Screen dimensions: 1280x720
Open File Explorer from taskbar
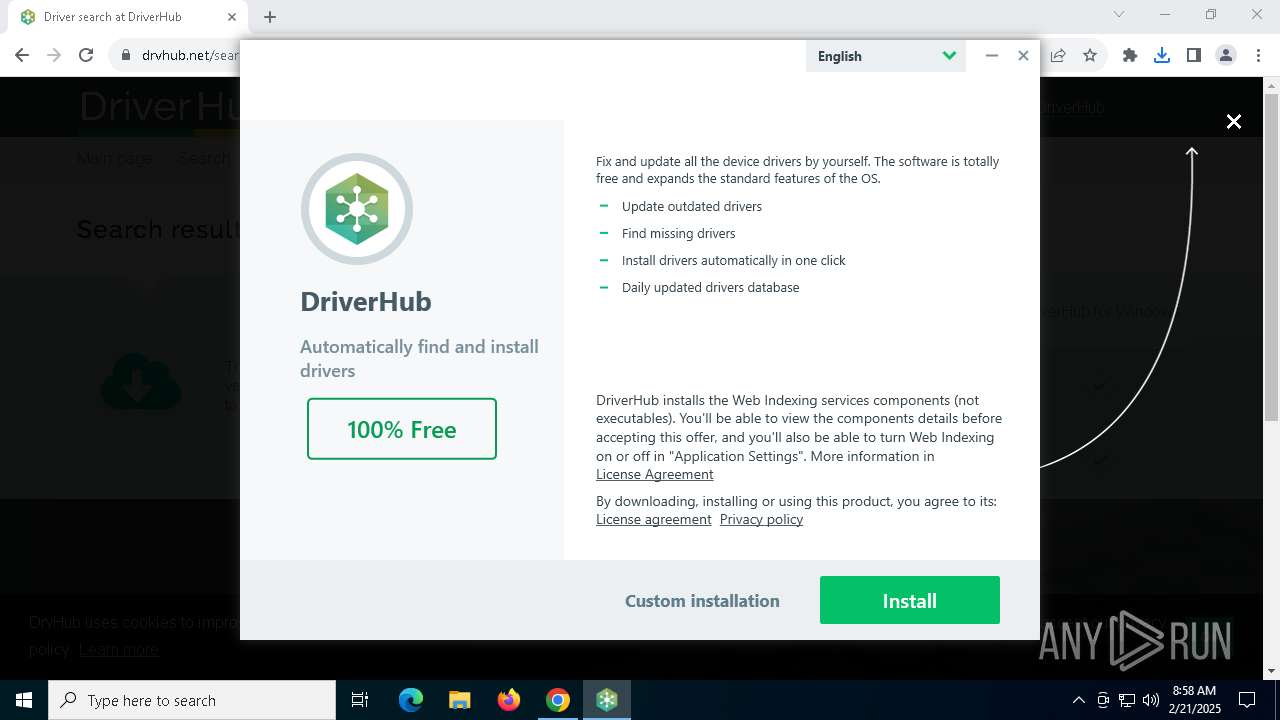point(459,700)
